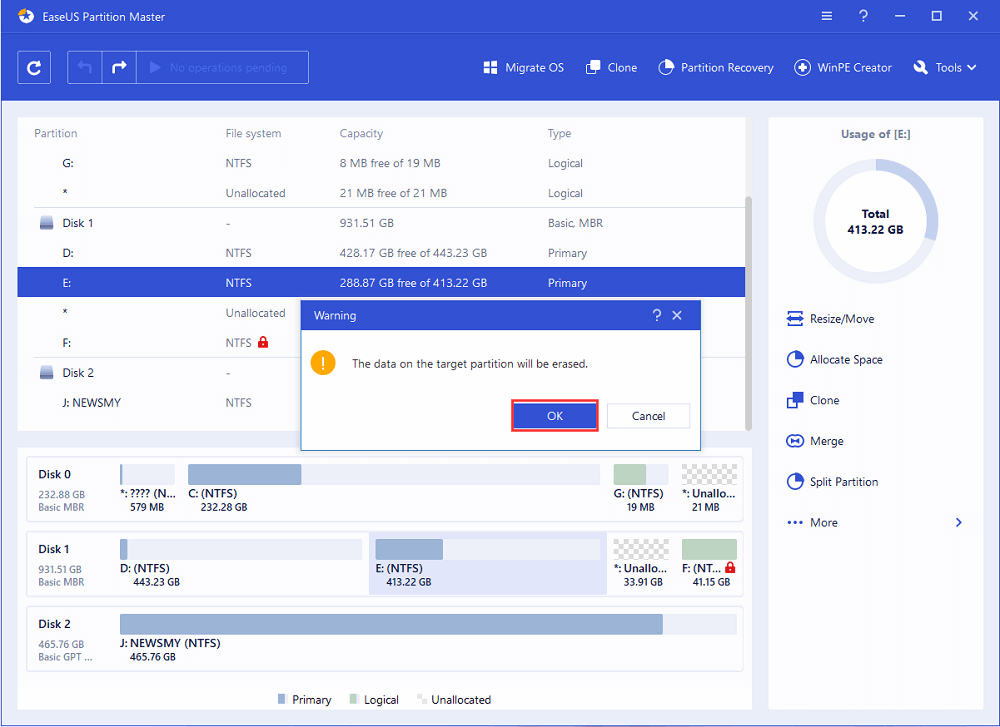
Task: Click the usage donut chart for E:
Action: [x=876, y=221]
